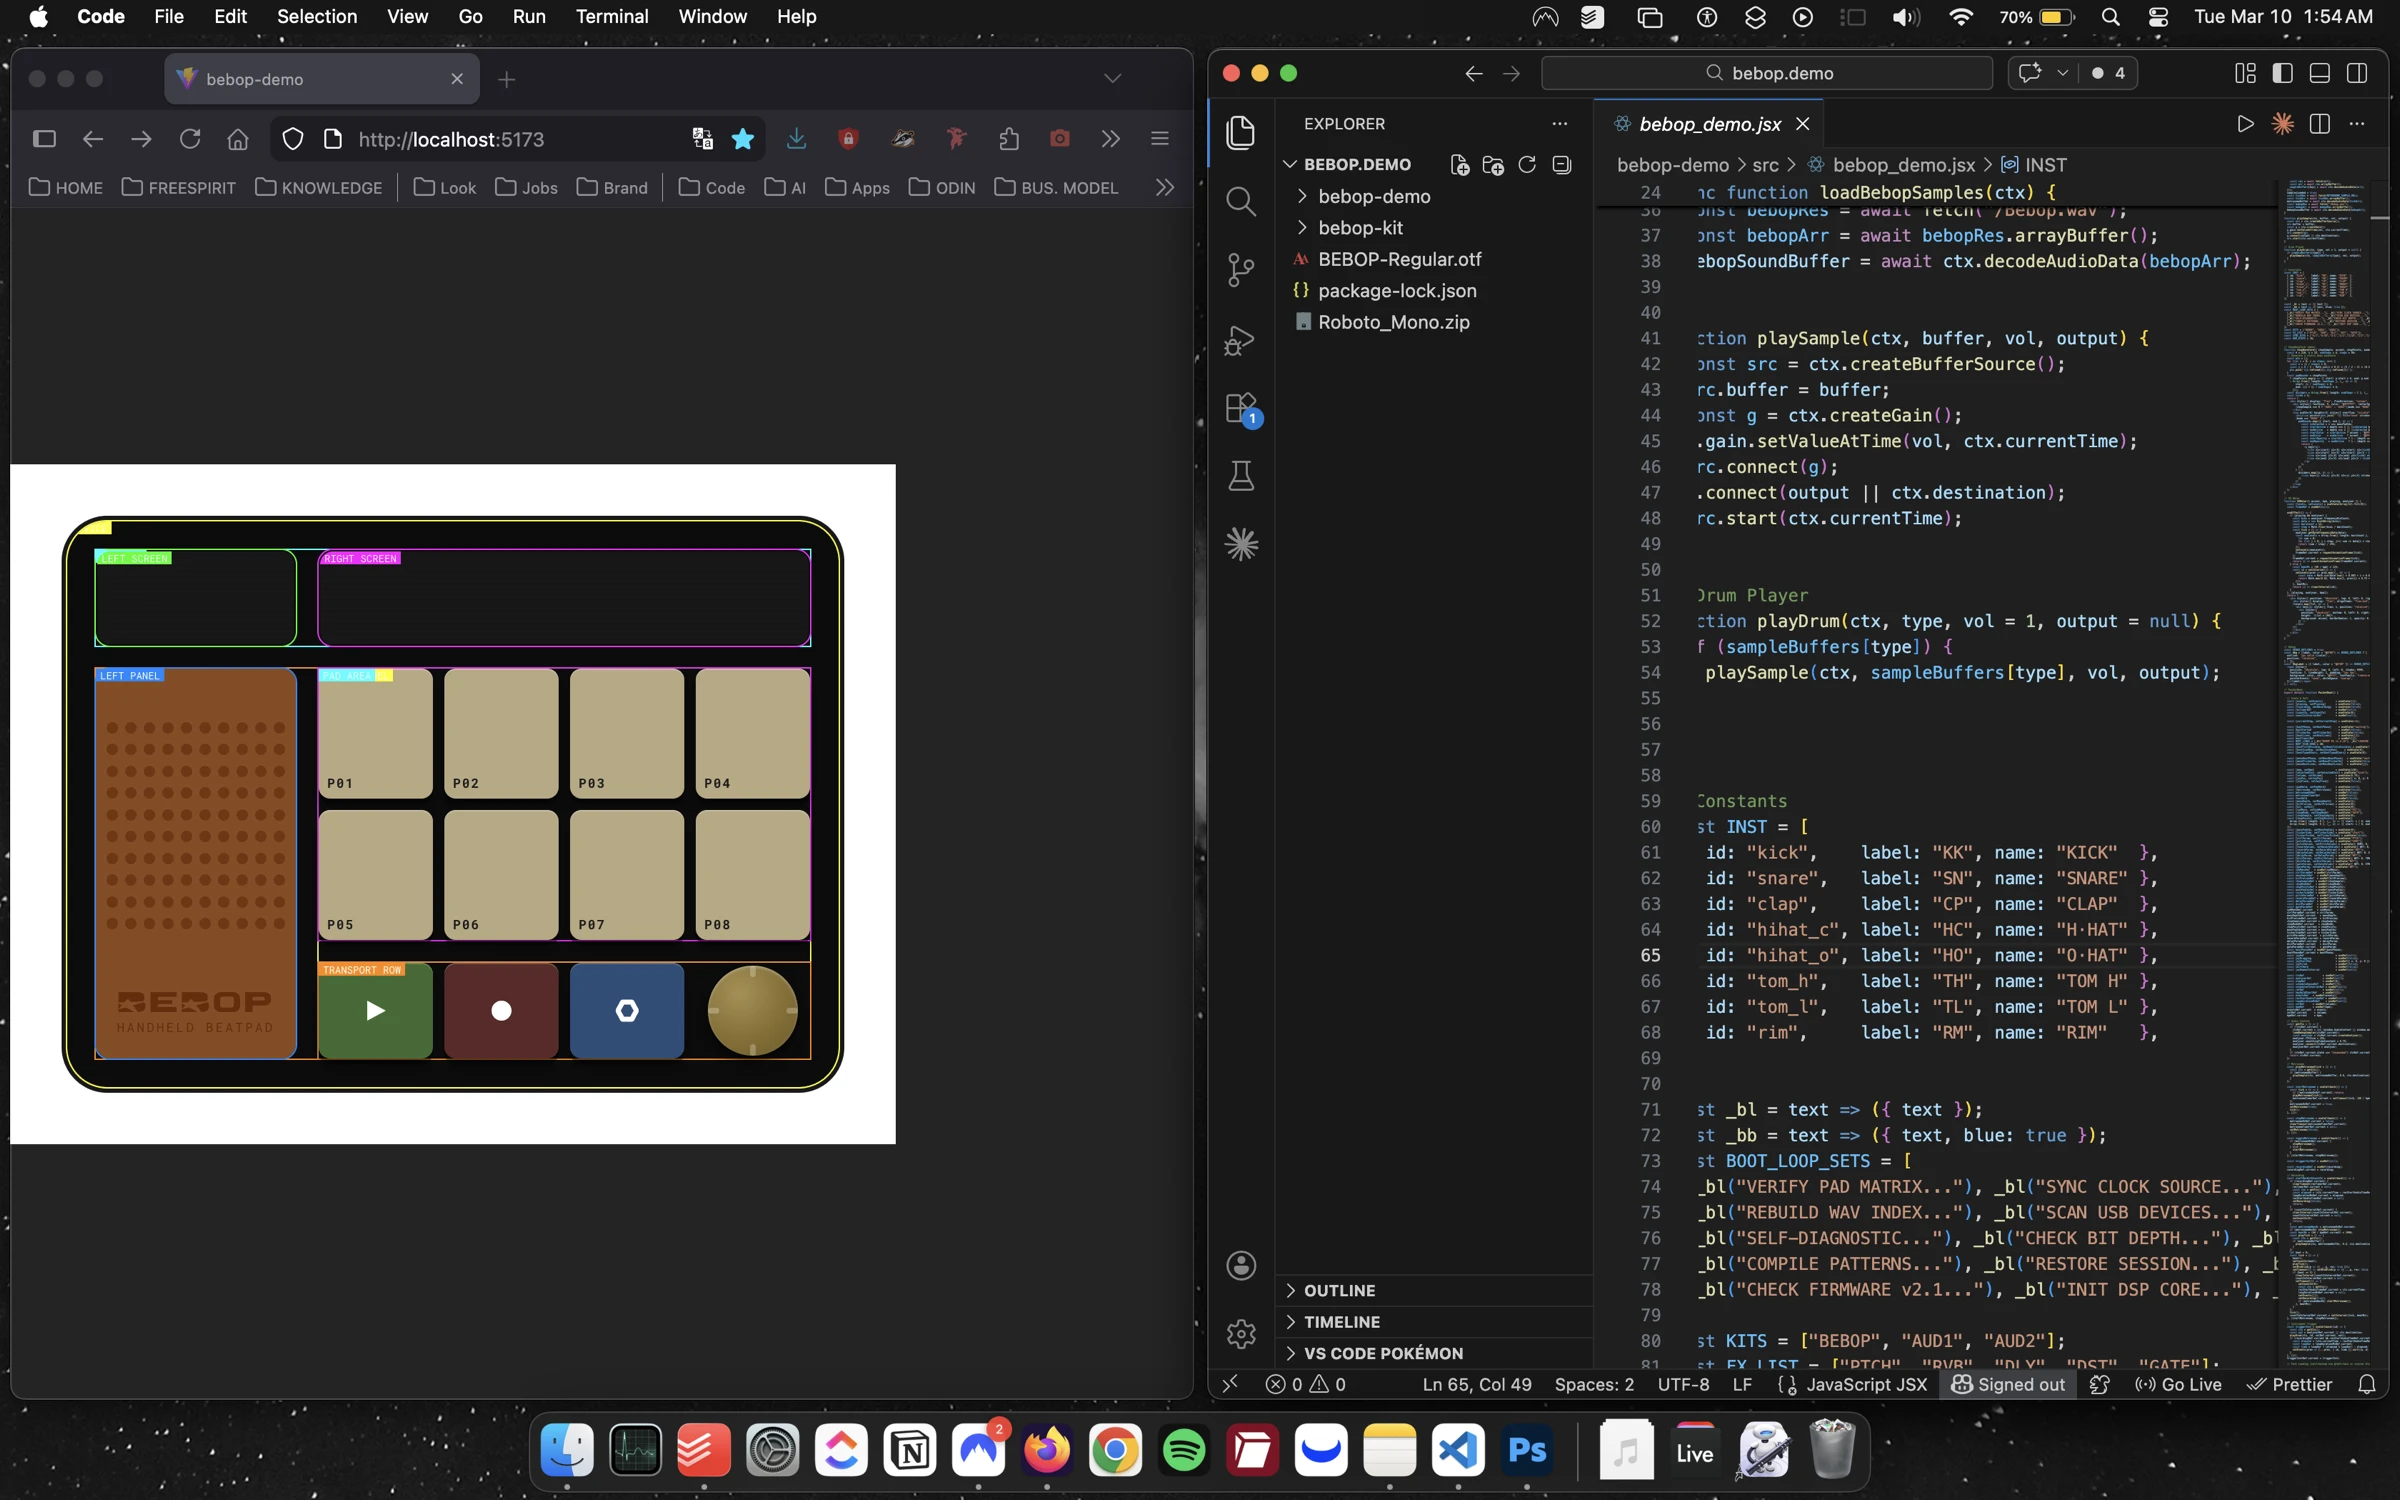2400x1500 pixels.
Task: Click the orange starburst icon in editor toolbar
Action: (x=2282, y=123)
